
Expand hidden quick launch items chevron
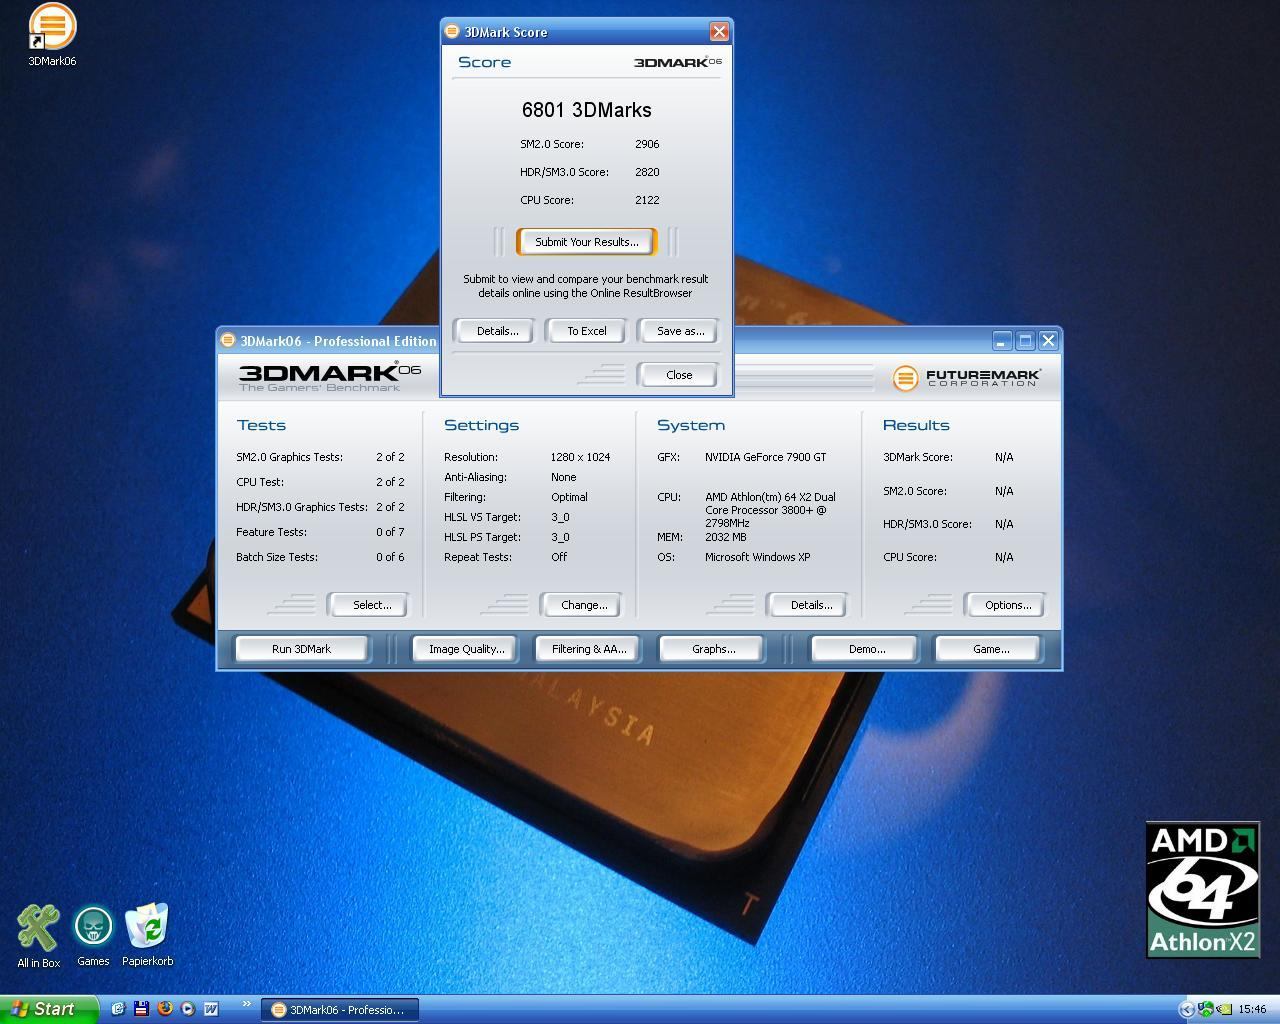(246, 1004)
